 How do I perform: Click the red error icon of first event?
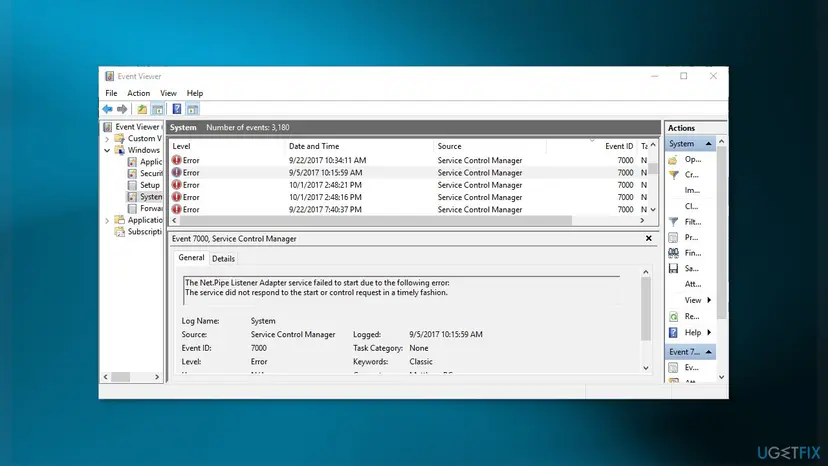pos(176,160)
